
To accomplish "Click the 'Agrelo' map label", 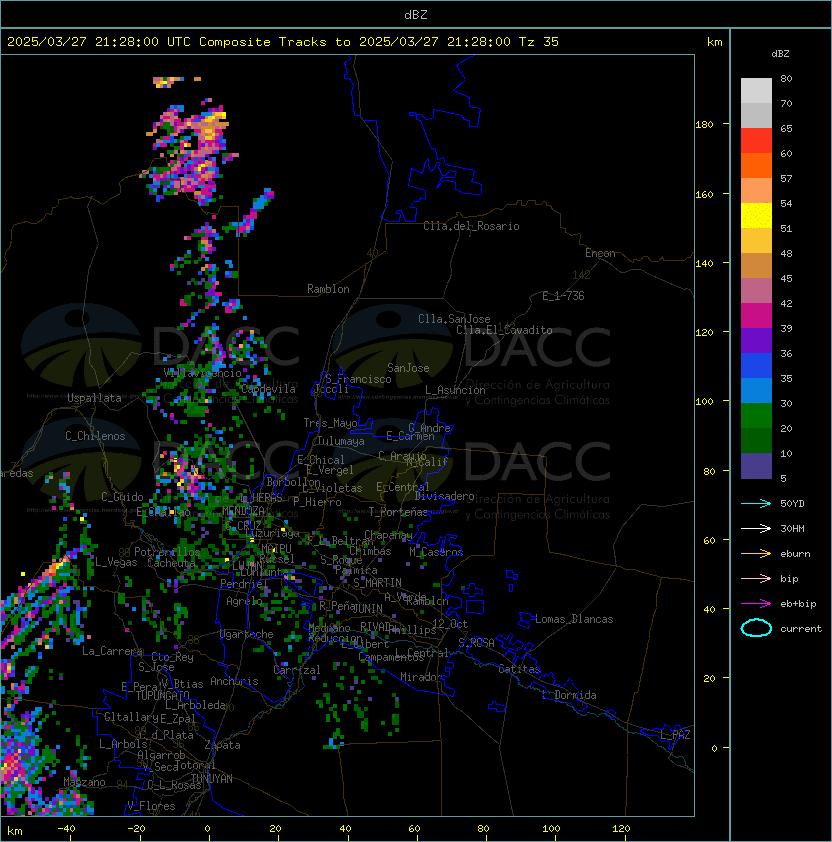I will (x=244, y=601).
